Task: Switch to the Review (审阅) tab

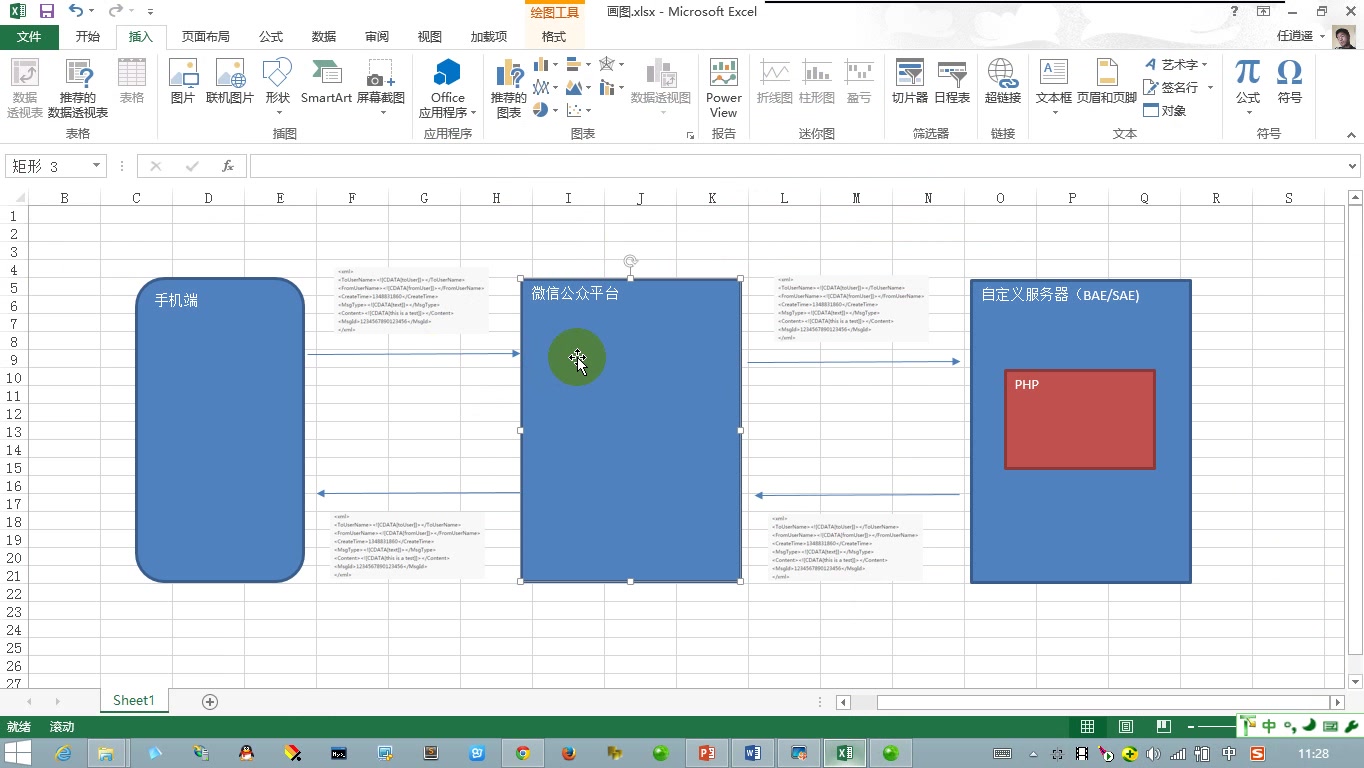Action: pos(377,36)
